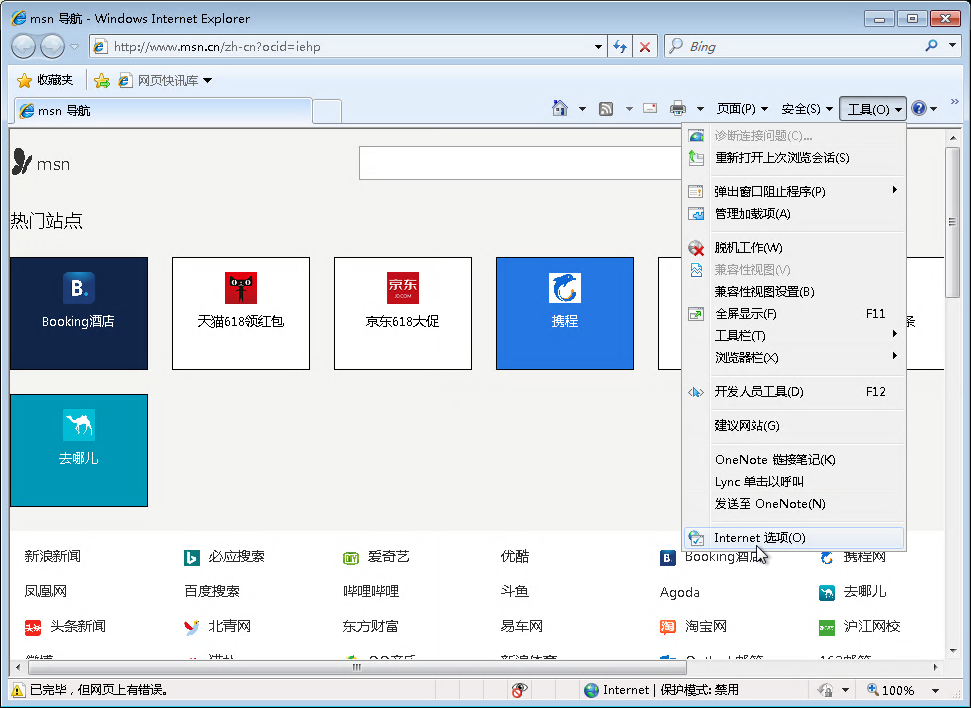Expand the 工具栏(T) submenu
This screenshot has height=708, width=971.
(x=793, y=336)
